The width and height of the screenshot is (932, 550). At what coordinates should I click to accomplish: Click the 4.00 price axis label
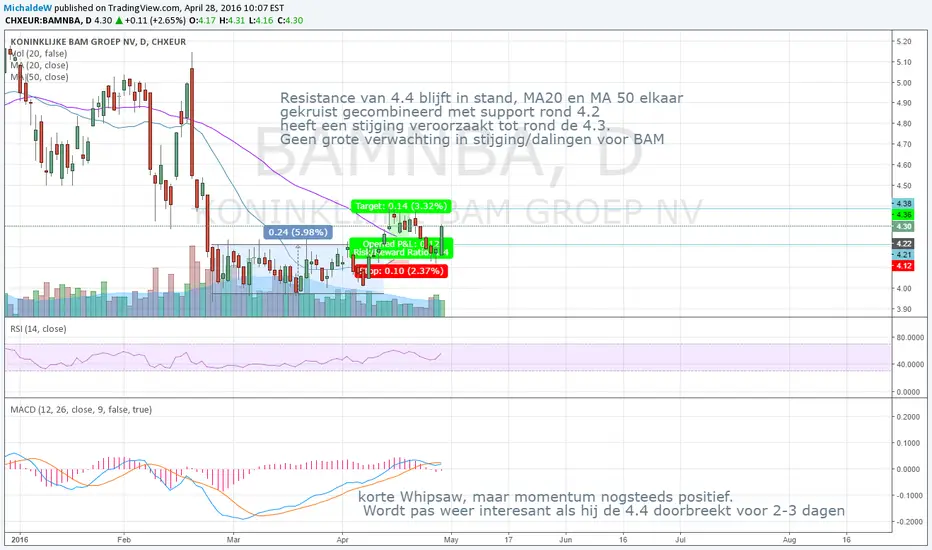click(x=903, y=289)
